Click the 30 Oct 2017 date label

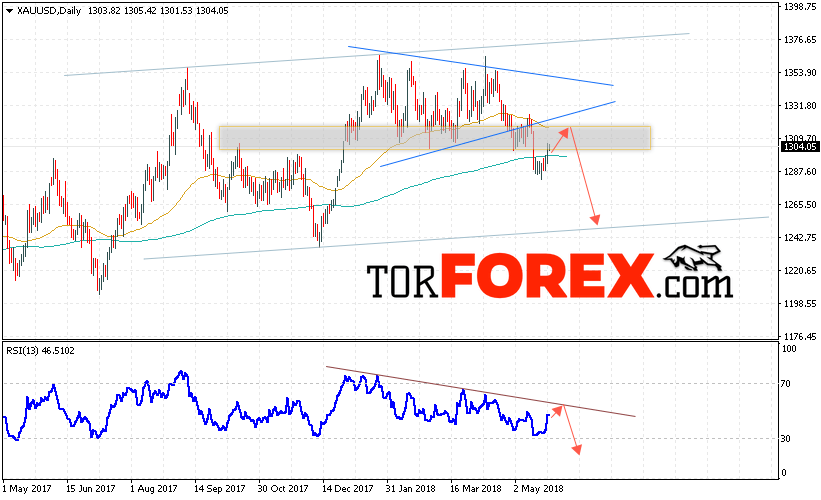click(x=283, y=488)
